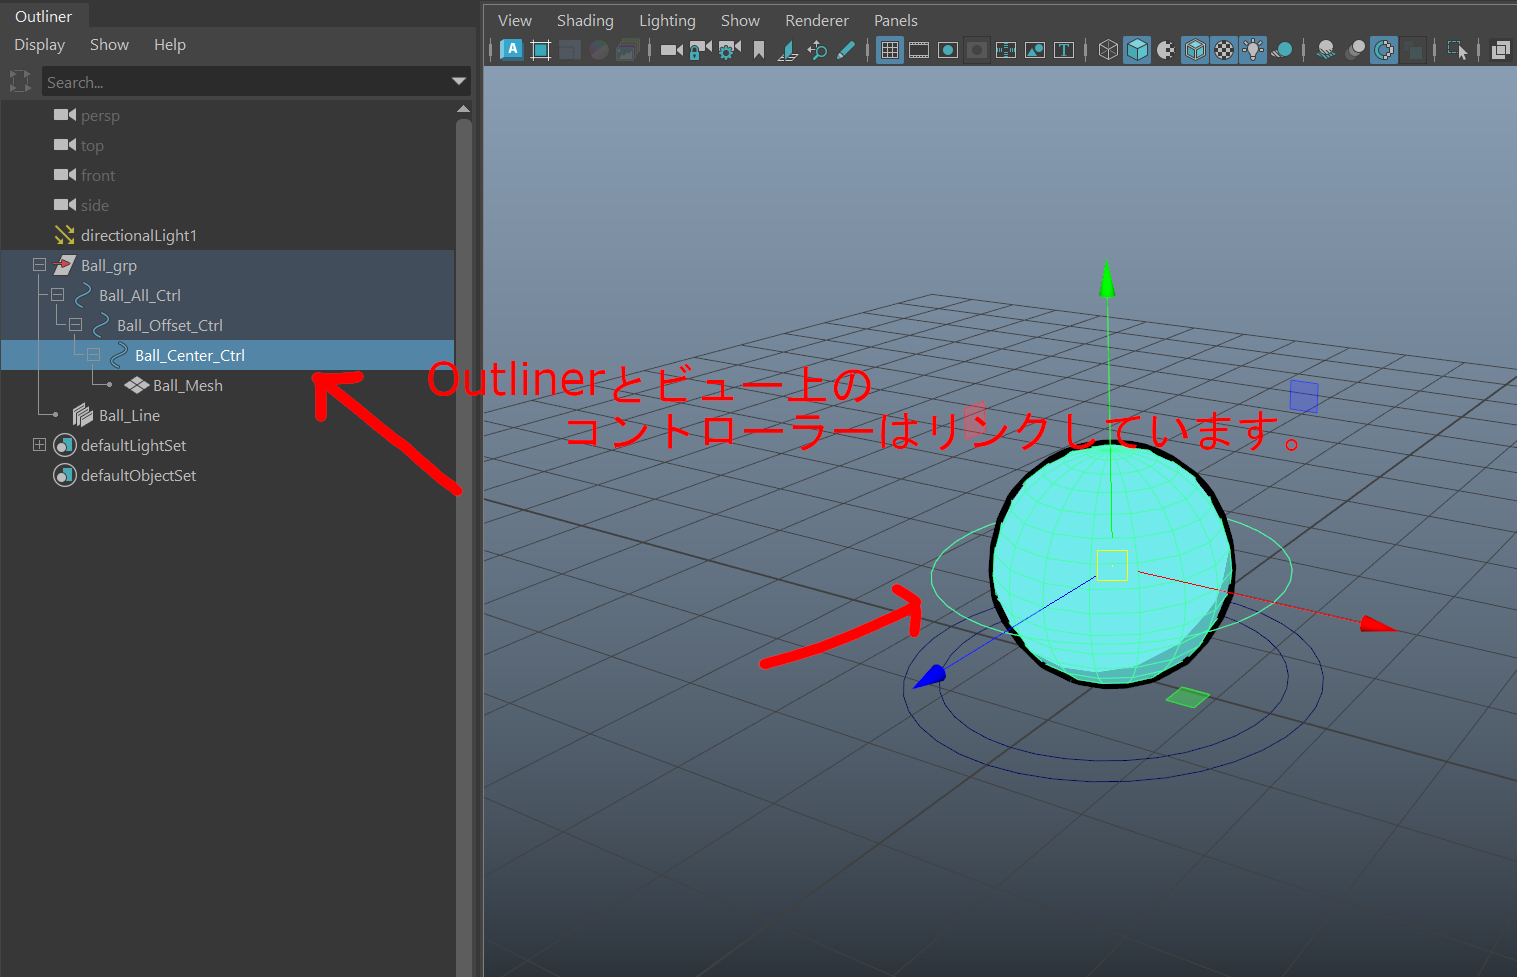Click the 2D Pan/Zoom icon

pyautogui.click(x=817, y=50)
